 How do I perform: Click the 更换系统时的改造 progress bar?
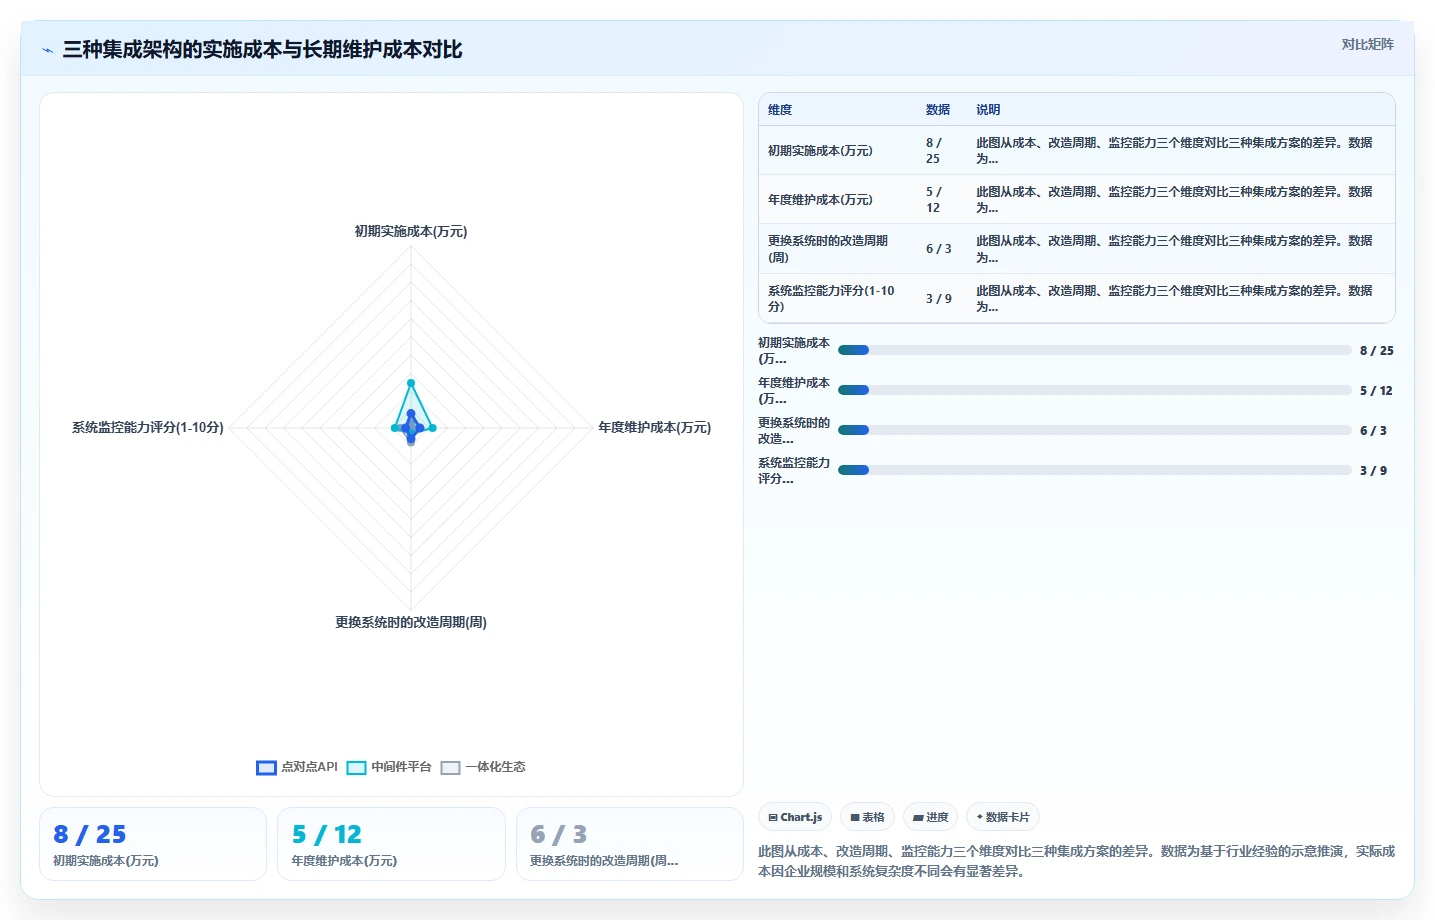coord(1094,430)
